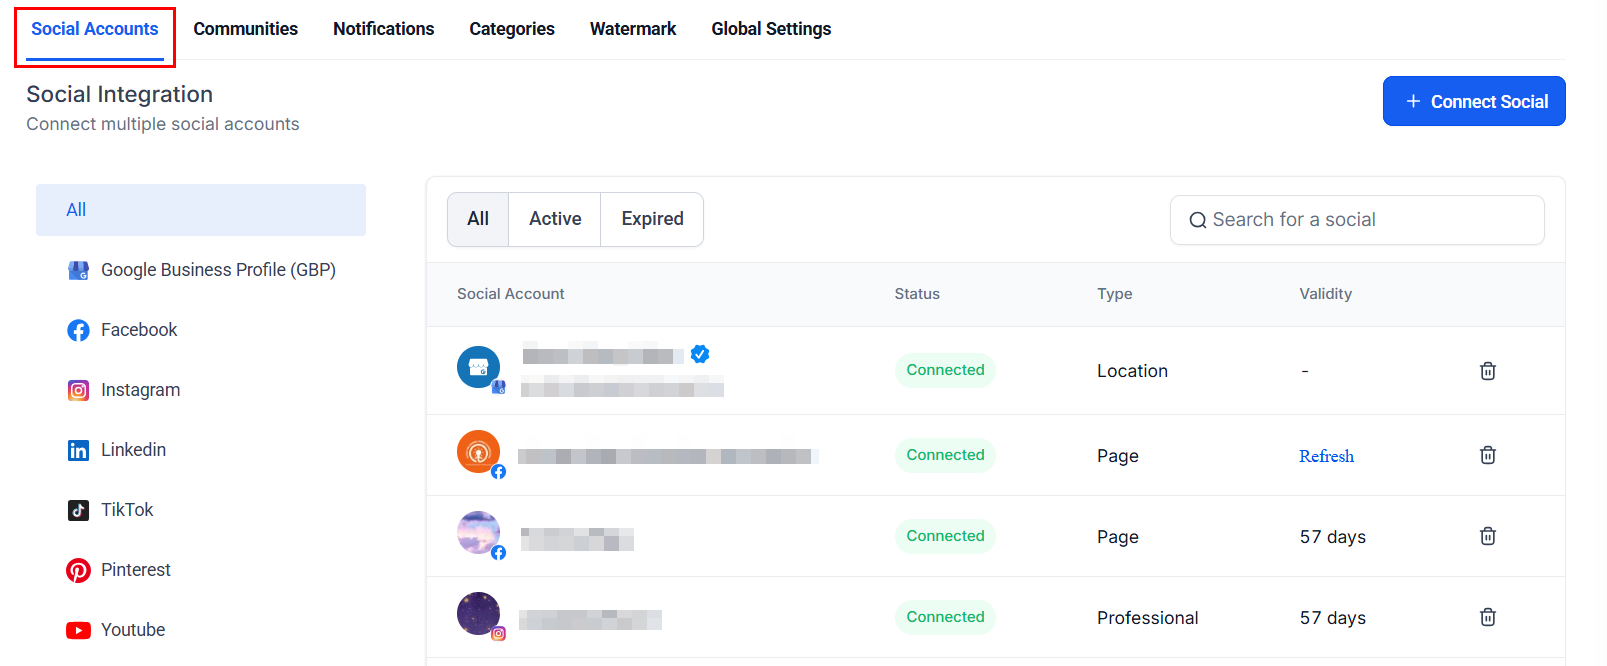Select the Facebook icon in sidebar
The height and width of the screenshot is (666, 1607).
point(78,330)
